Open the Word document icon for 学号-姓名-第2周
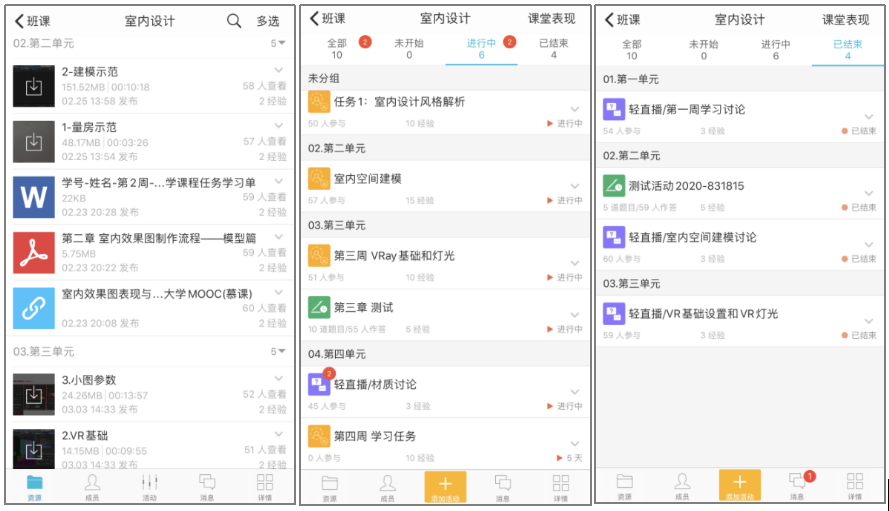 pos(34,196)
